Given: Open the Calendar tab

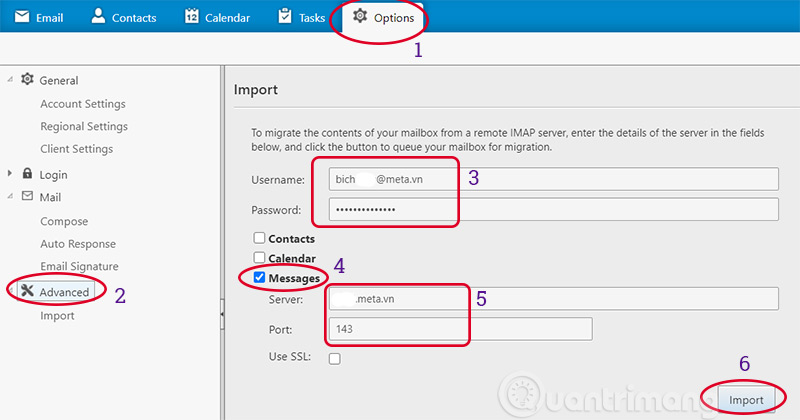Looking at the screenshot, I should (x=217, y=17).
